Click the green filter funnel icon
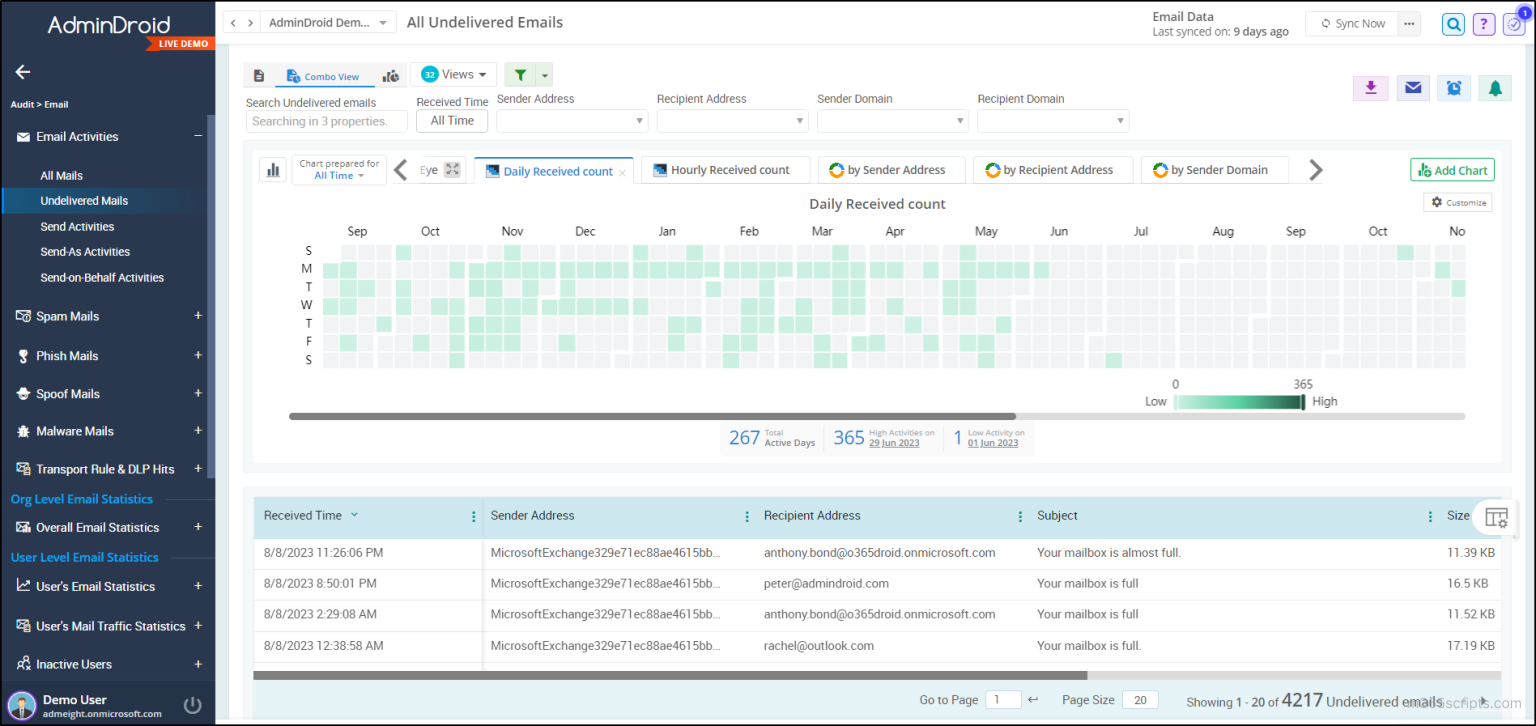Viewport: 1536px width, 726px height. coord(519,74)
